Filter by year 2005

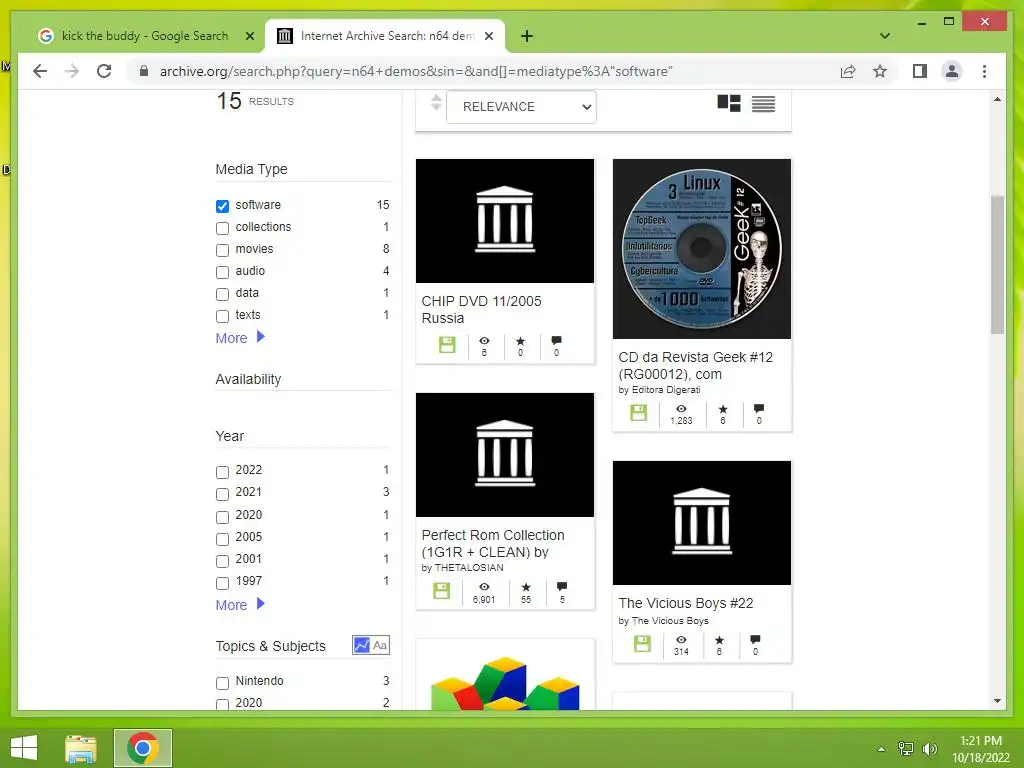[x=222, y=539]
